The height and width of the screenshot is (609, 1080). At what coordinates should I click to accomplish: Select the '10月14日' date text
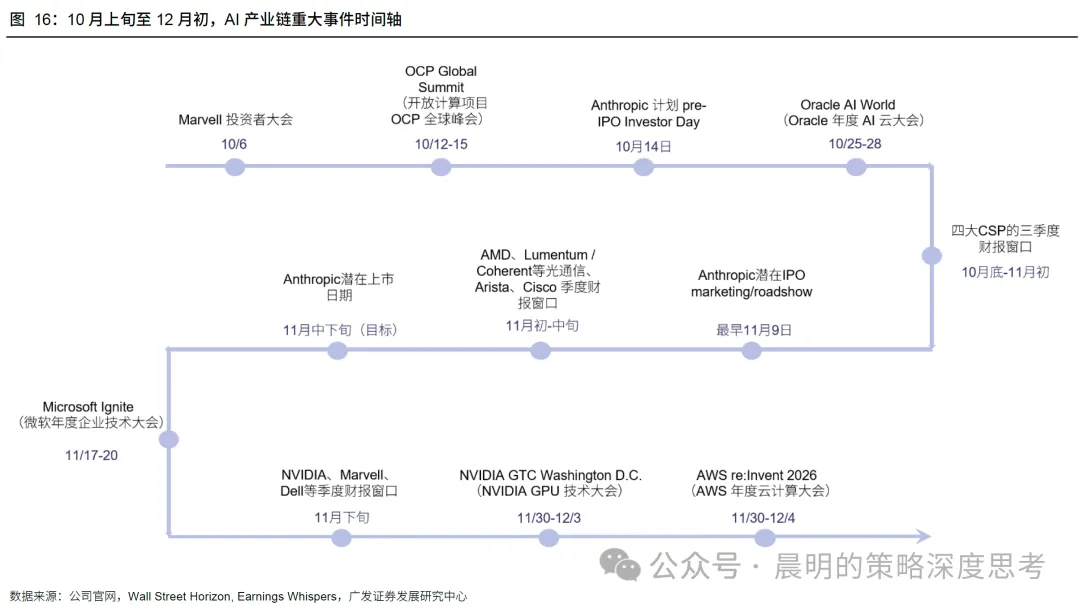pyautogui.click(x=643, y=146)
